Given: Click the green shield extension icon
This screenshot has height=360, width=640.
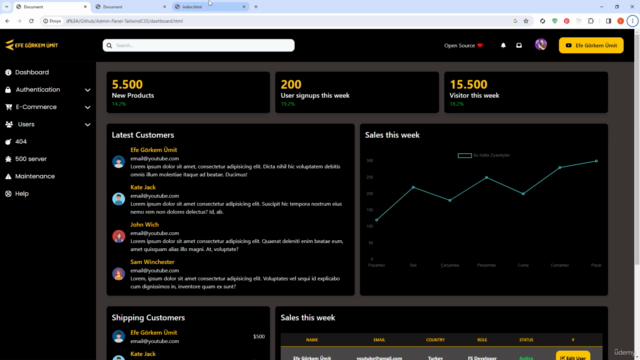Looking at the screenshot, I should (554, 21).
